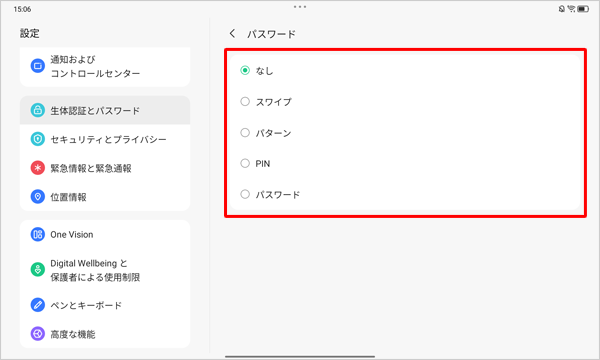
Task: Click the pen and keyboard icon
Action: [38, 305]
